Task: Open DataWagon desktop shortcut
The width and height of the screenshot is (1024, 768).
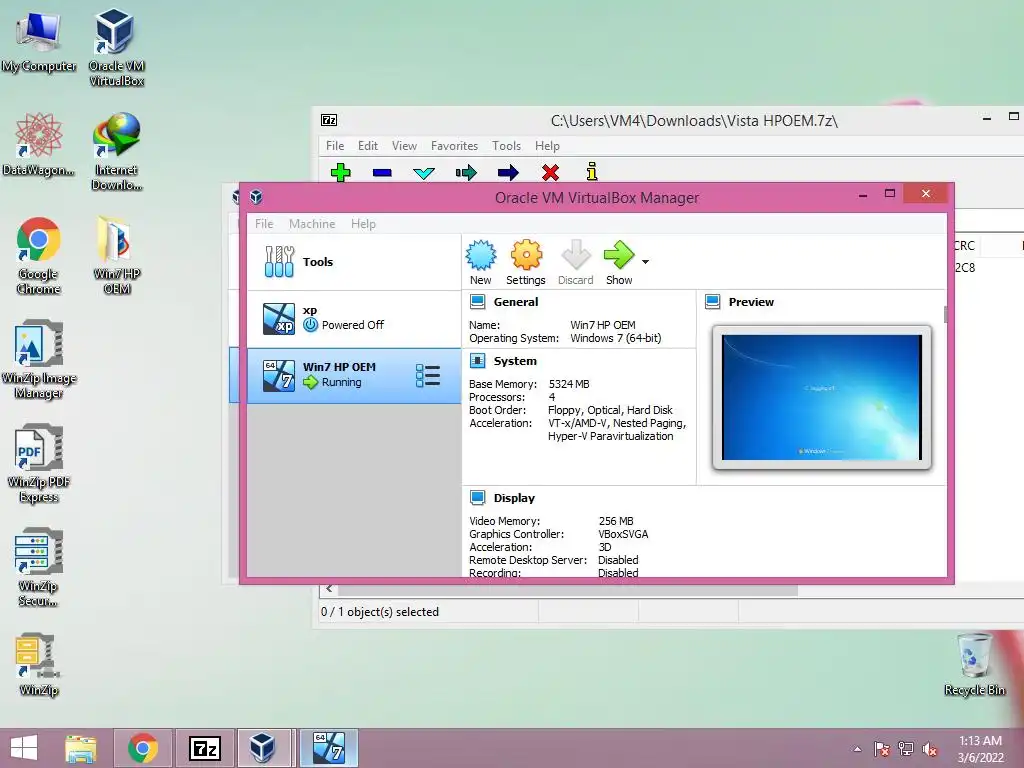Action: point(39,145)
